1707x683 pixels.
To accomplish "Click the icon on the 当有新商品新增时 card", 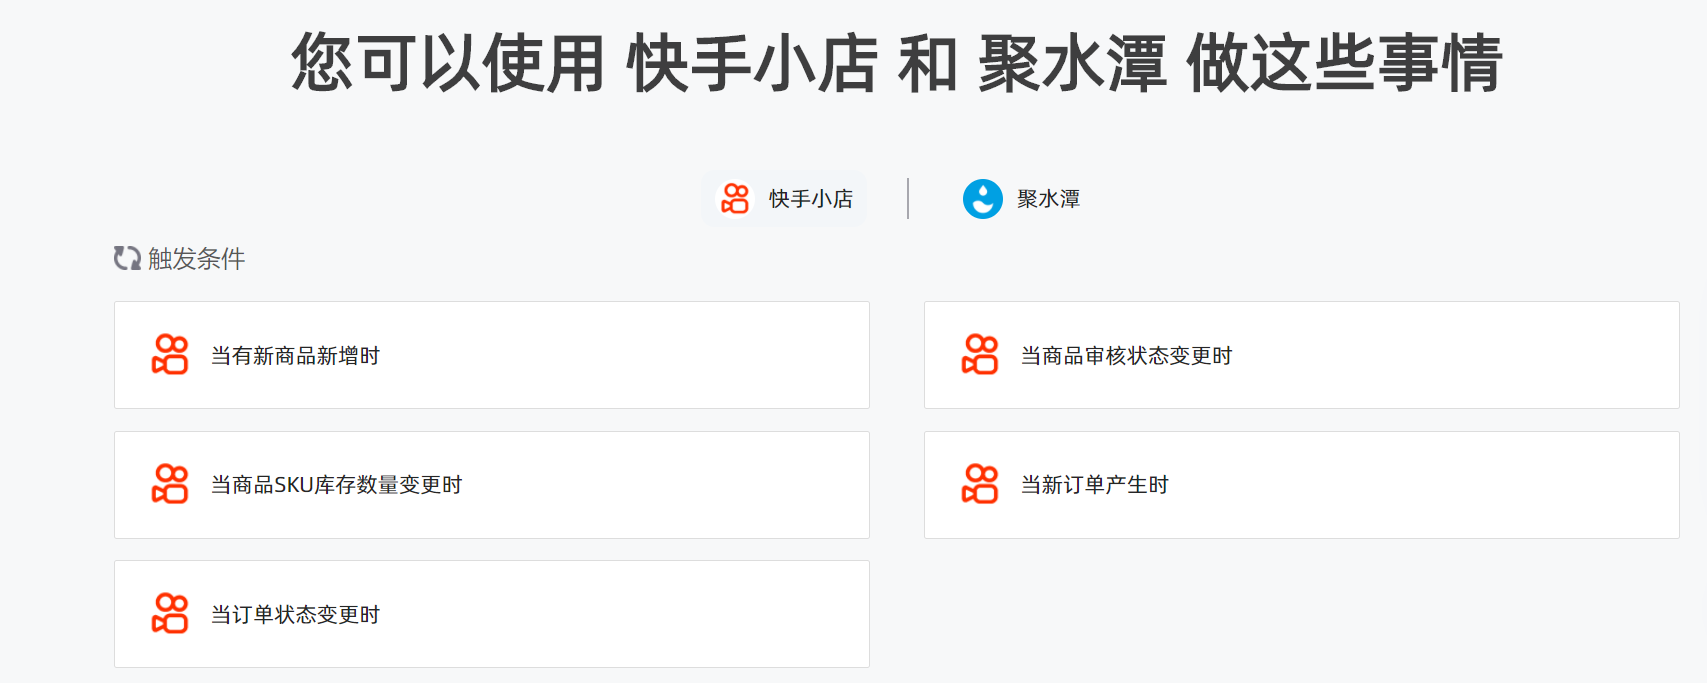I will point(170,355).
